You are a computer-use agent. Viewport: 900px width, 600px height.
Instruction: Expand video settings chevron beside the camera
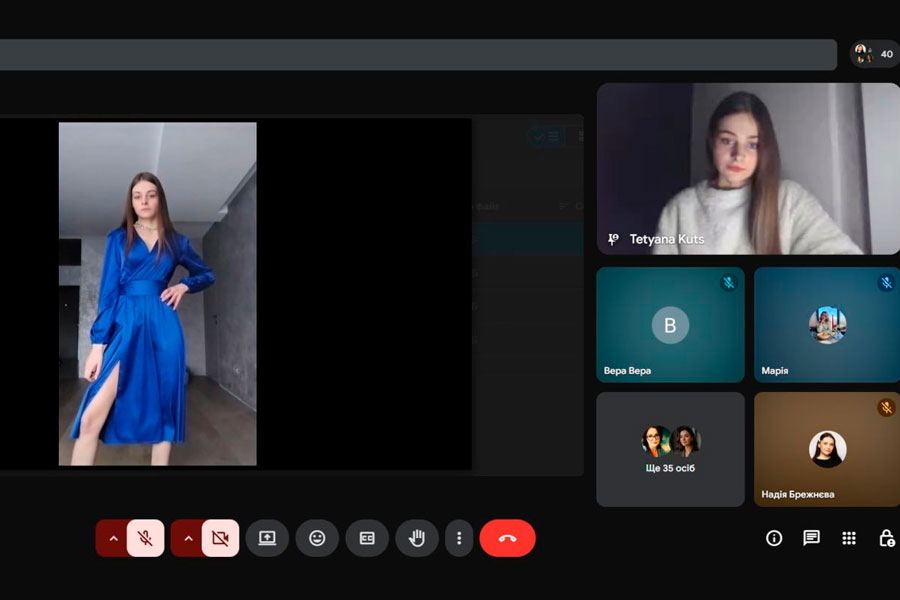[187, 538]
